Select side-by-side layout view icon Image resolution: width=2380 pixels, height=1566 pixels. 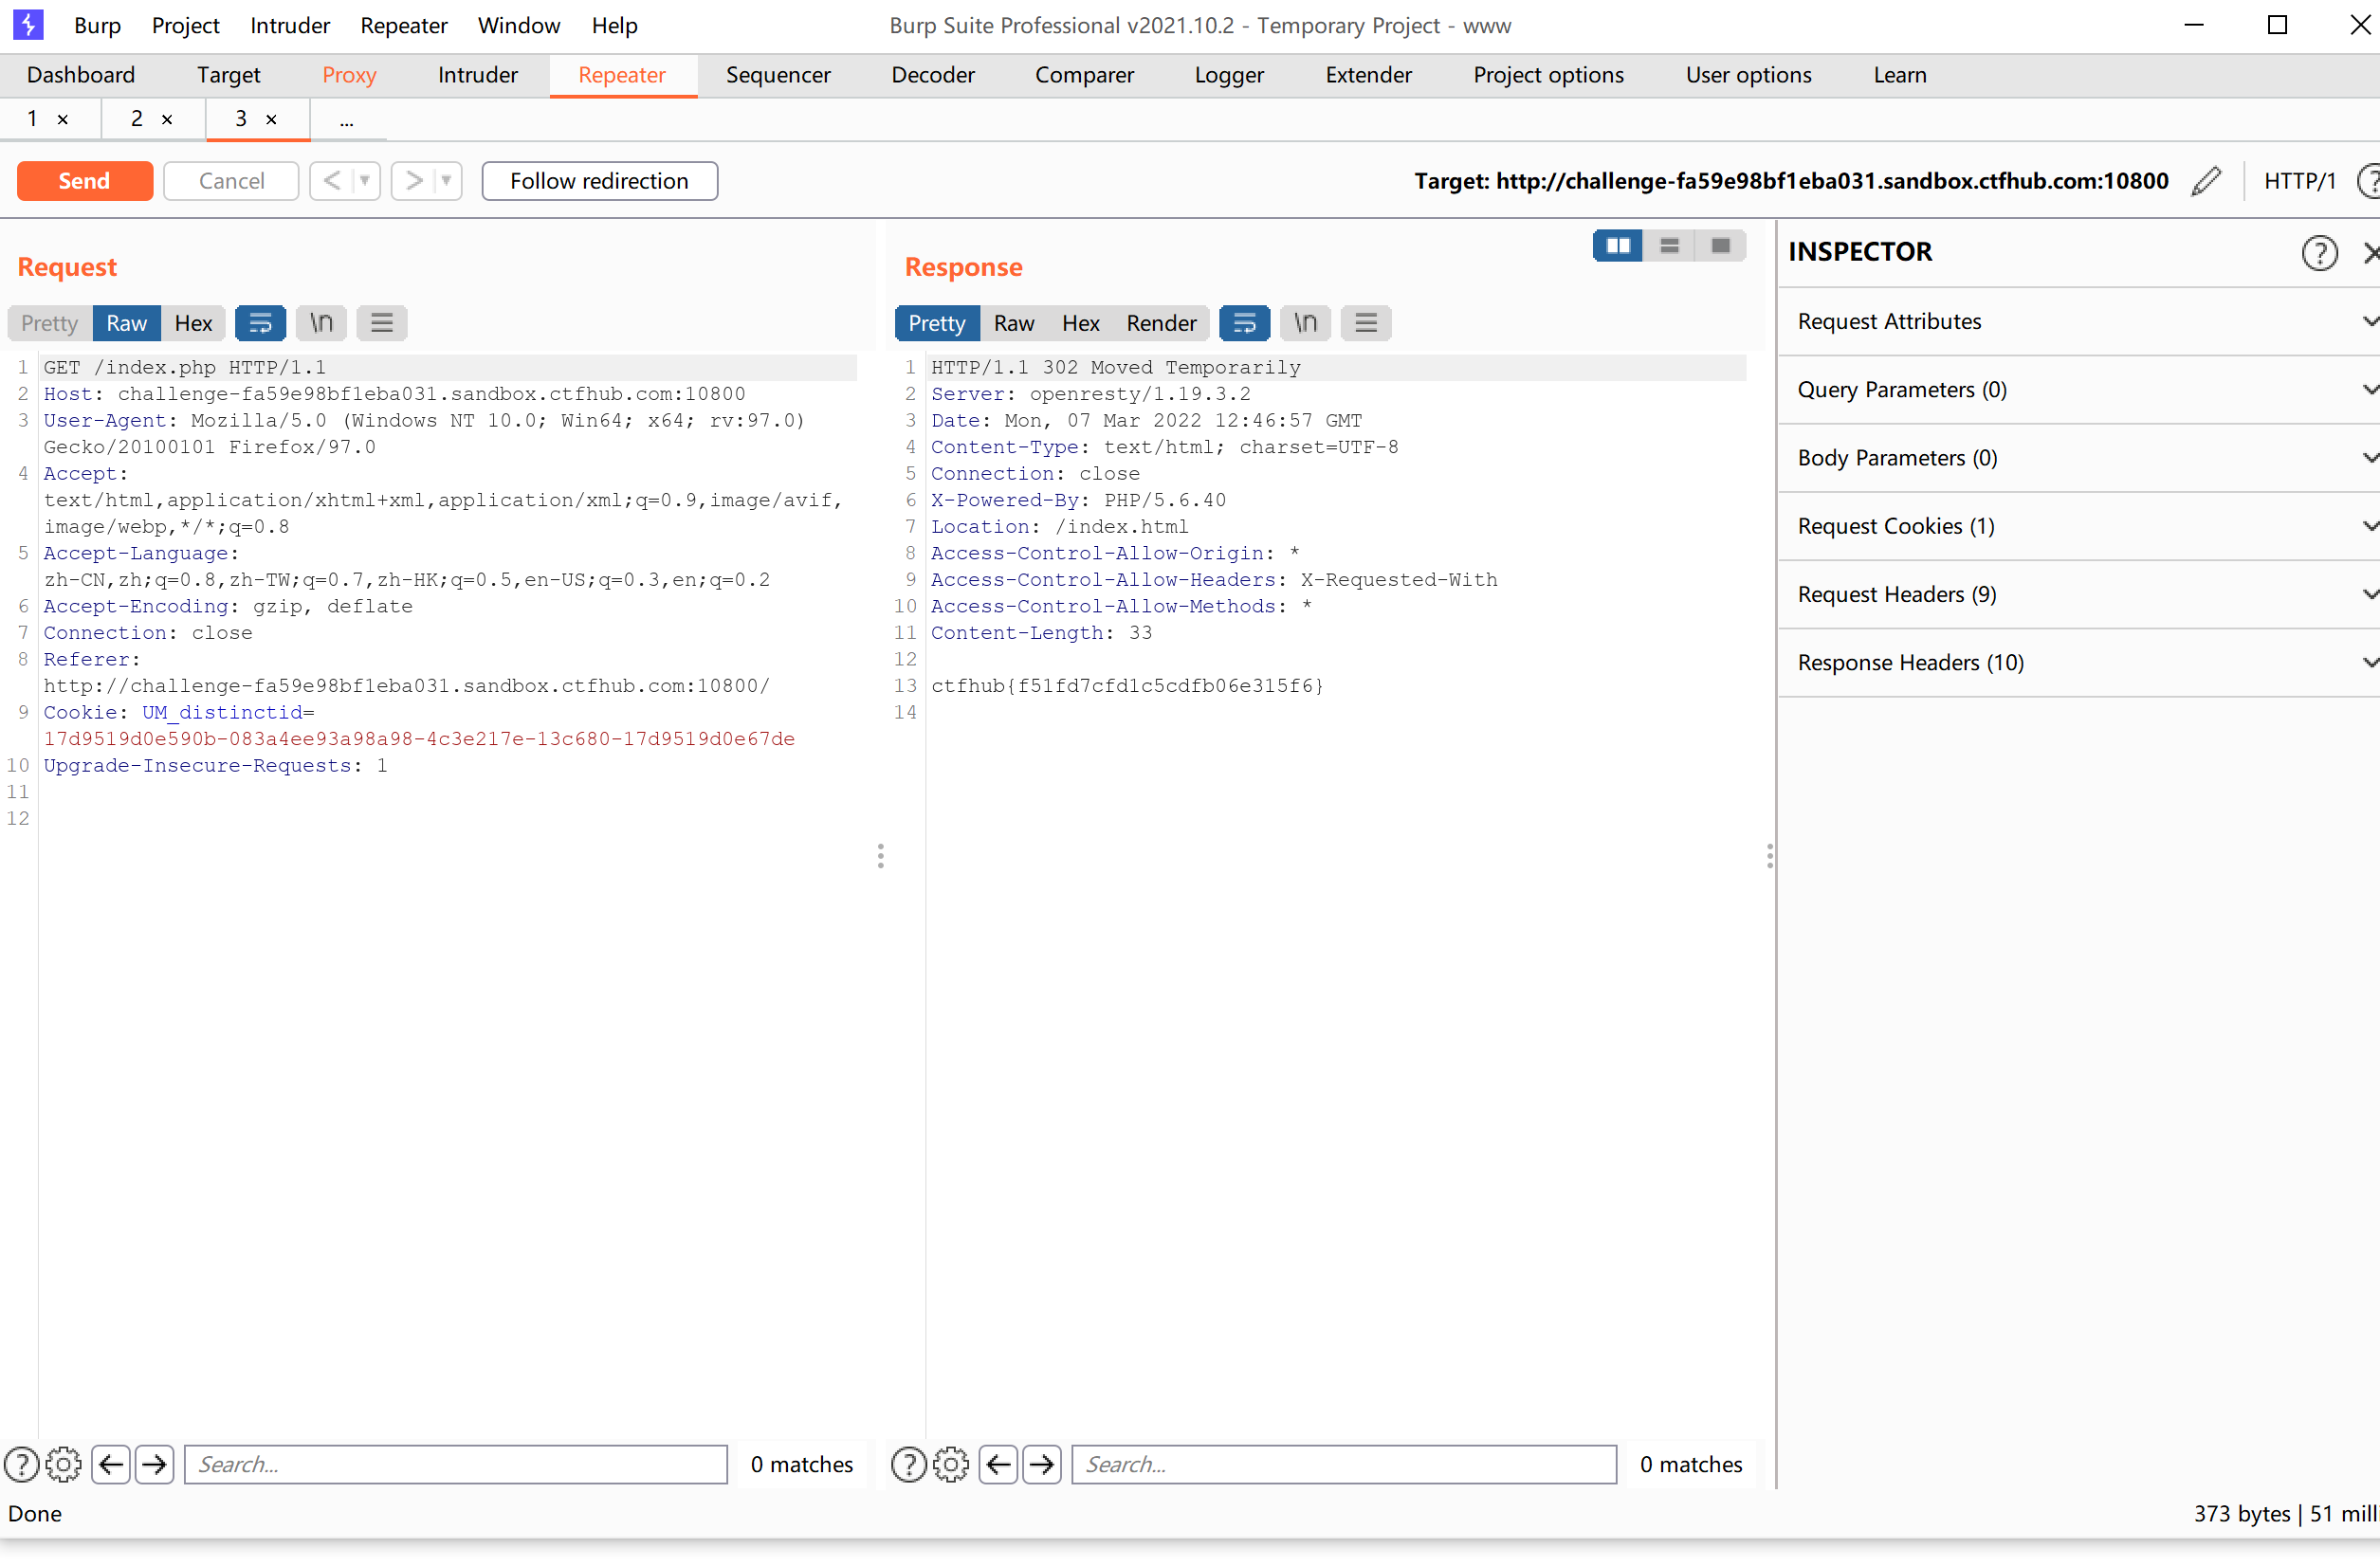tap(1618, 246)
